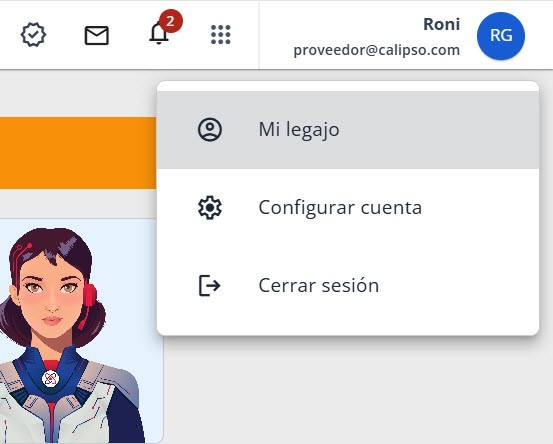Click the orange banner bar
This screenshot has height=444, width=553.
pyautogui.click(x=78, y=153)
